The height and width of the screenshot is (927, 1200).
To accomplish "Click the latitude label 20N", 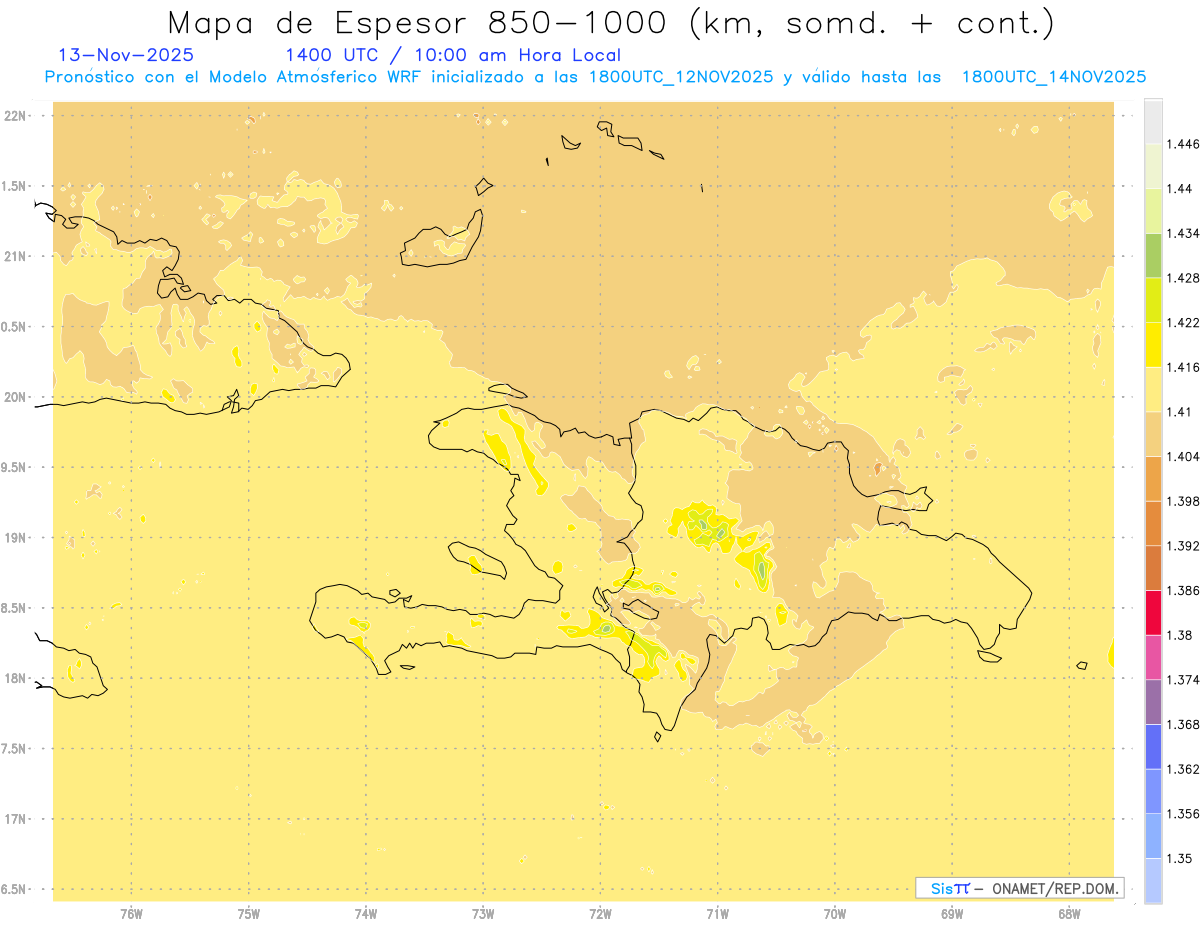I will coord(14,397).
